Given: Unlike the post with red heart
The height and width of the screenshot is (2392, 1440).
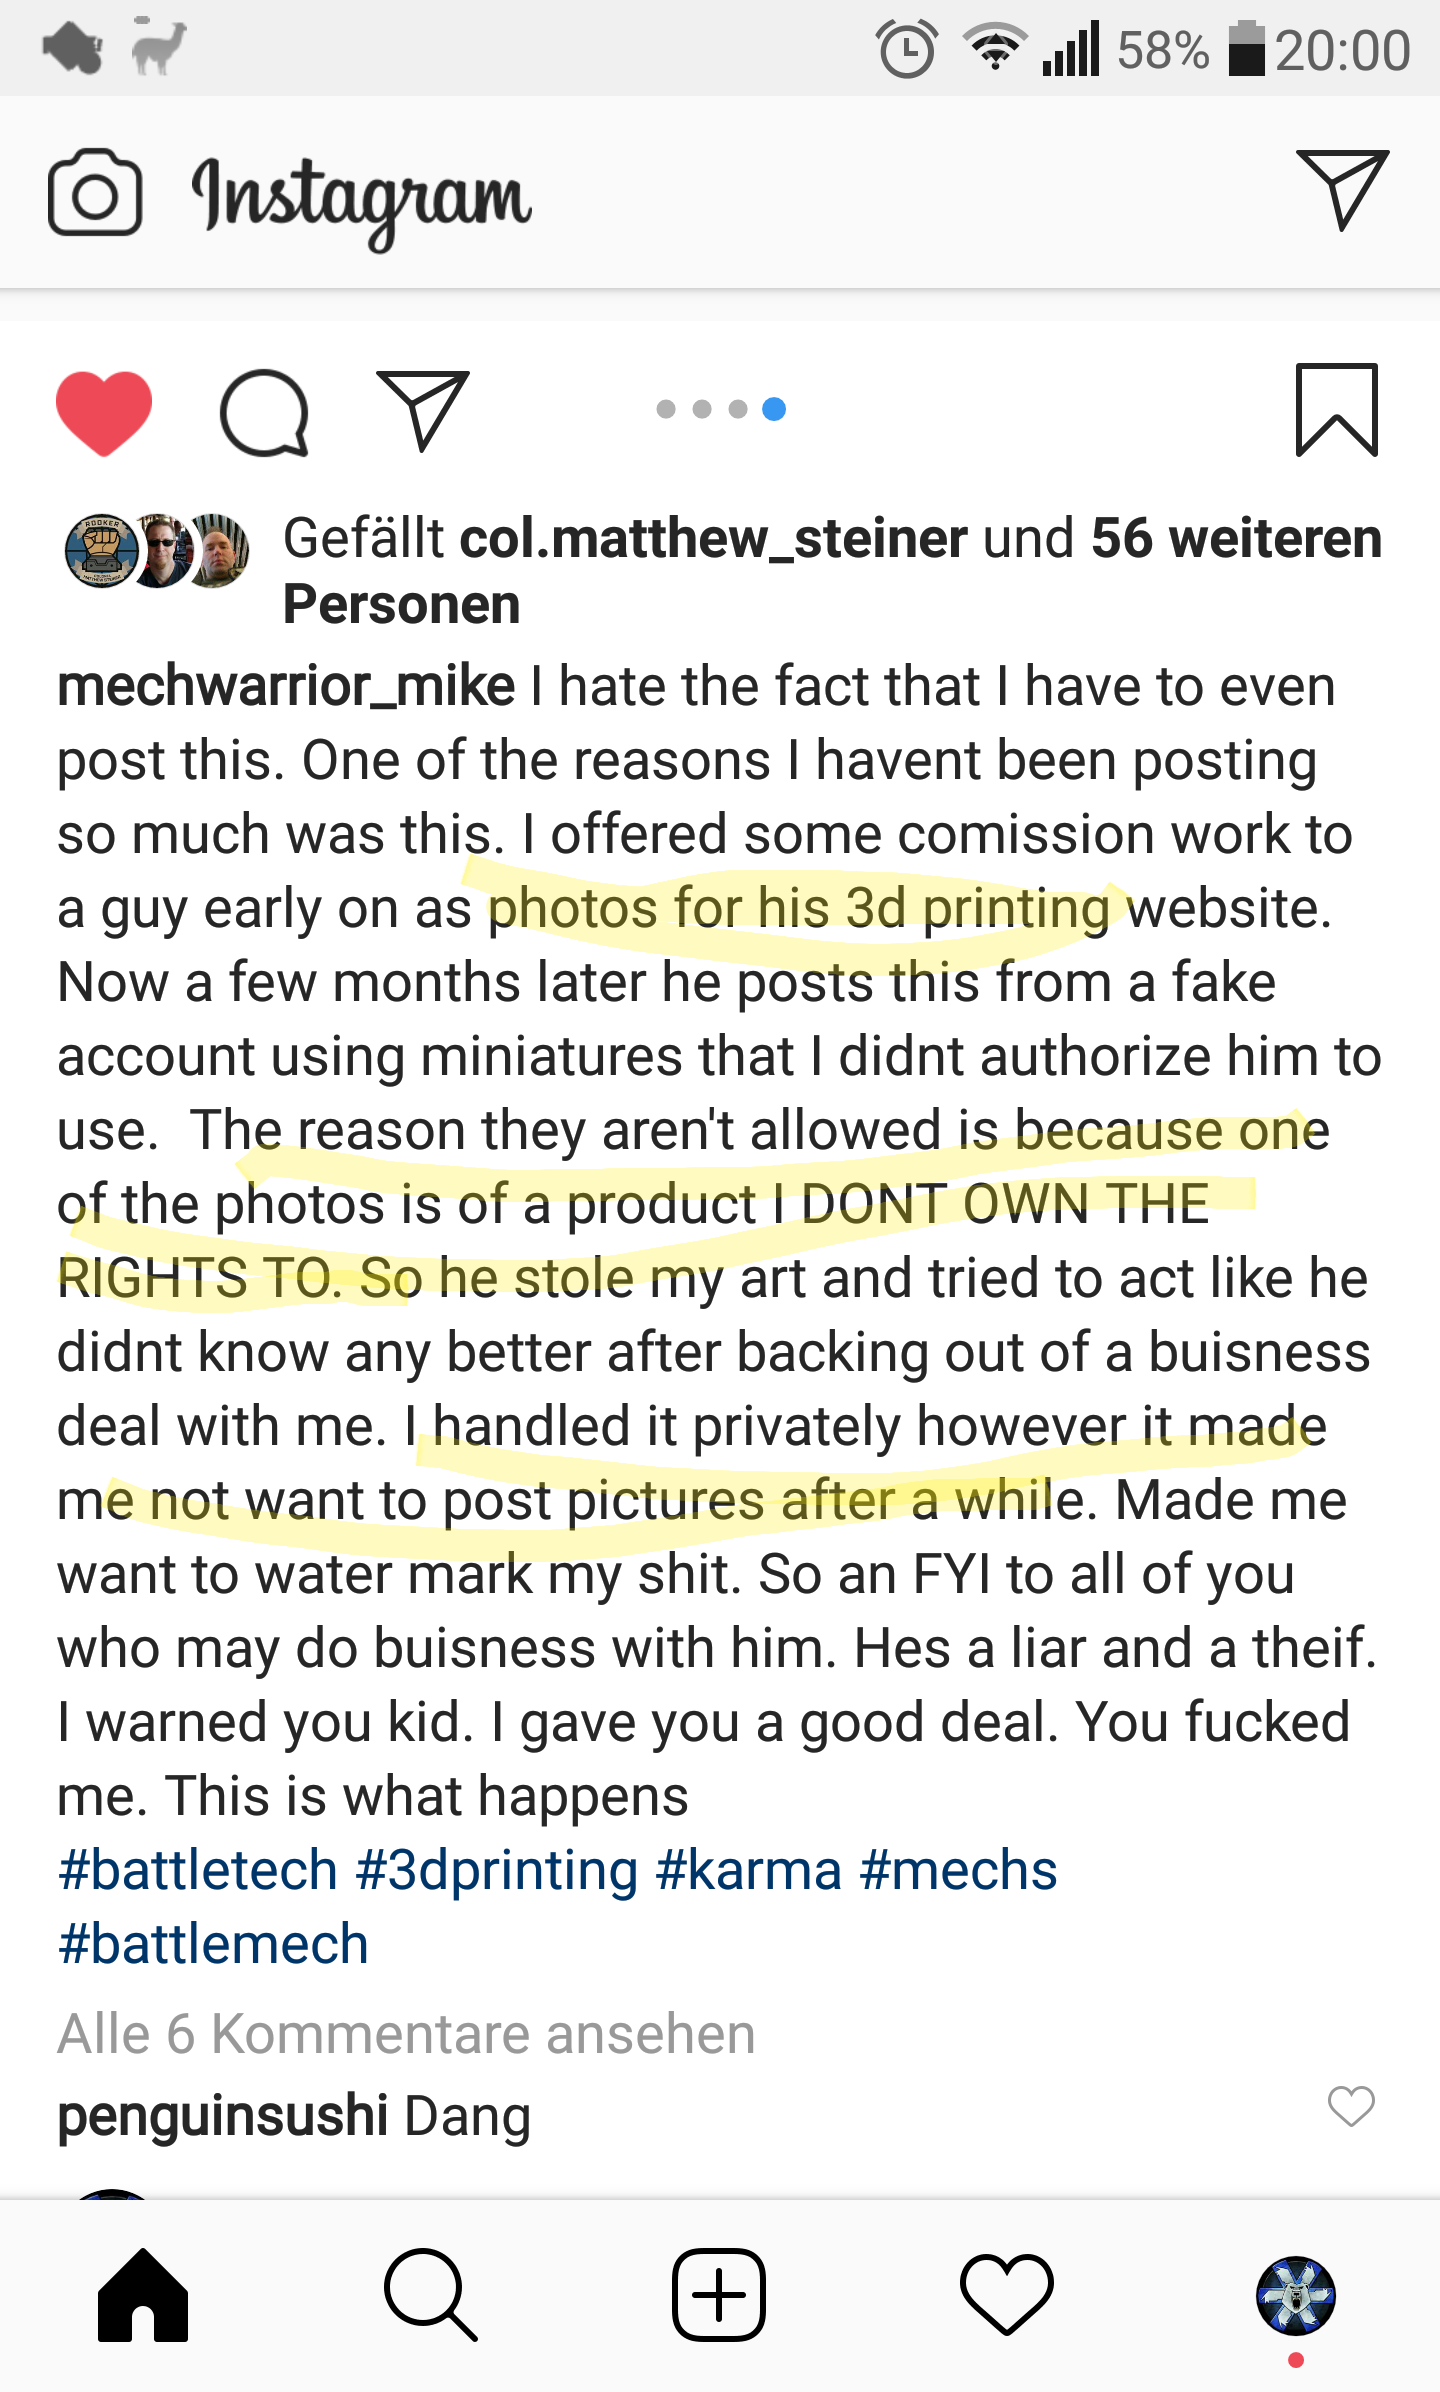Looking at the screenshot, I should (104, 411).
